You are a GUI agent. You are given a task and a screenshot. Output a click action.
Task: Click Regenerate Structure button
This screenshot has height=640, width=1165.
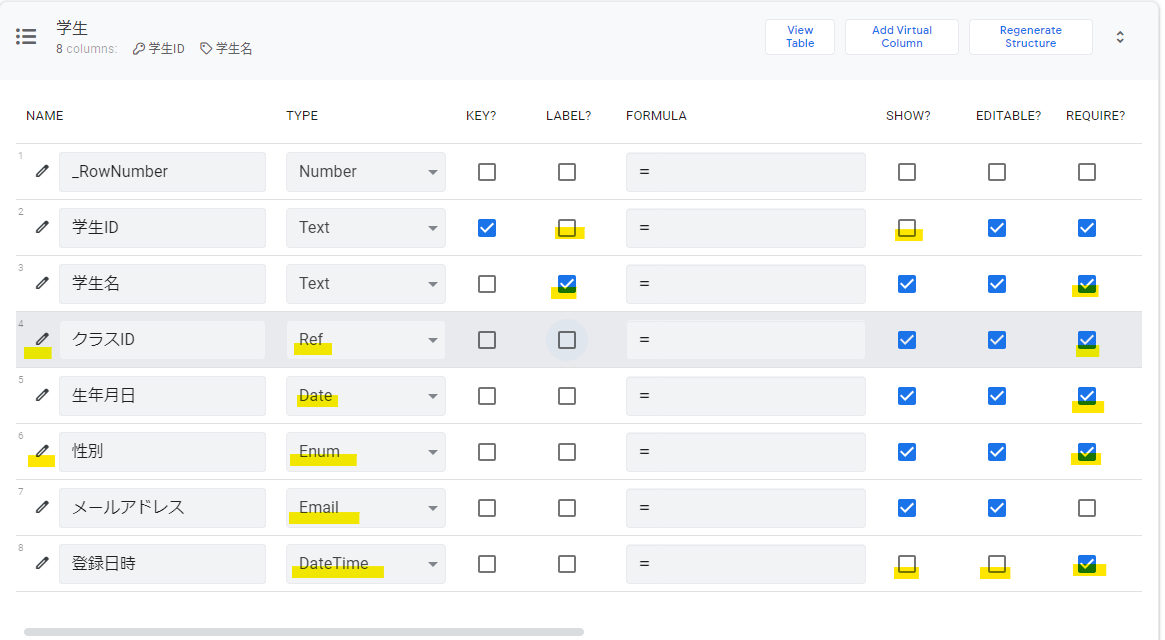[x=1031, y=37]
